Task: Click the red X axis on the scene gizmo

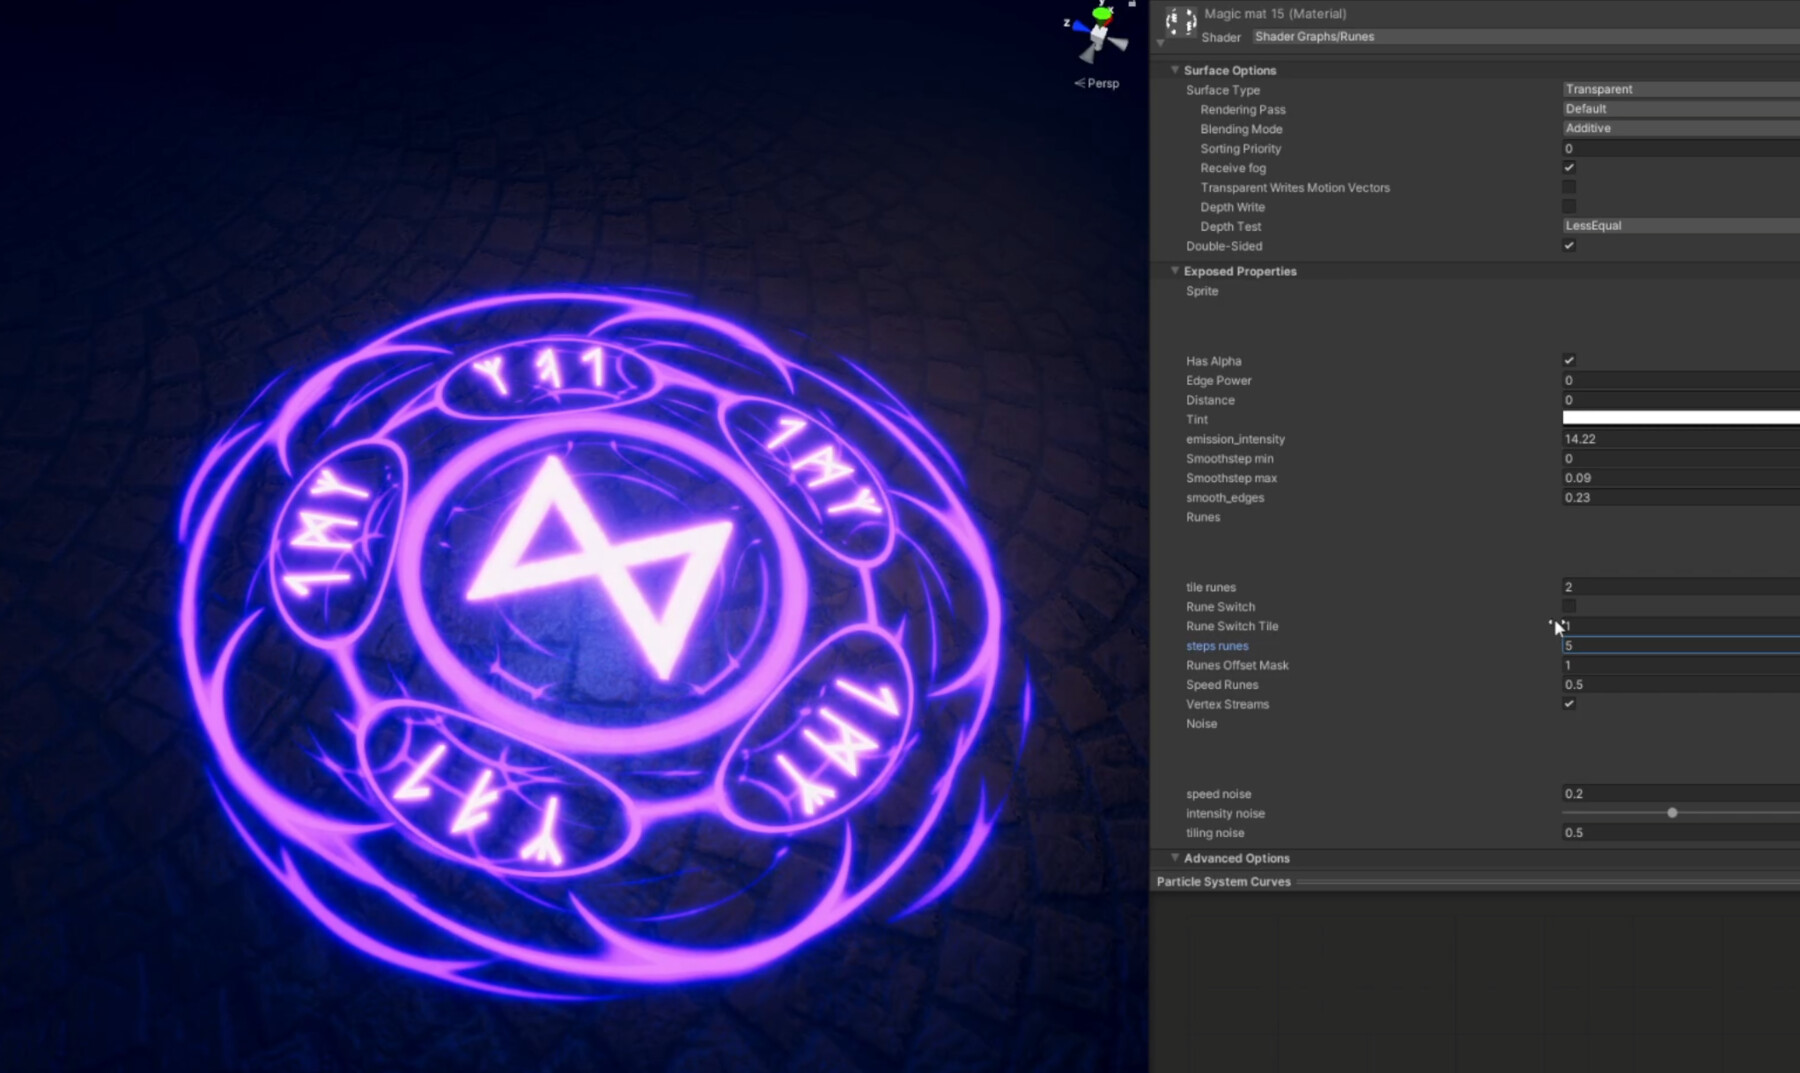Action: coord(1110,22)
